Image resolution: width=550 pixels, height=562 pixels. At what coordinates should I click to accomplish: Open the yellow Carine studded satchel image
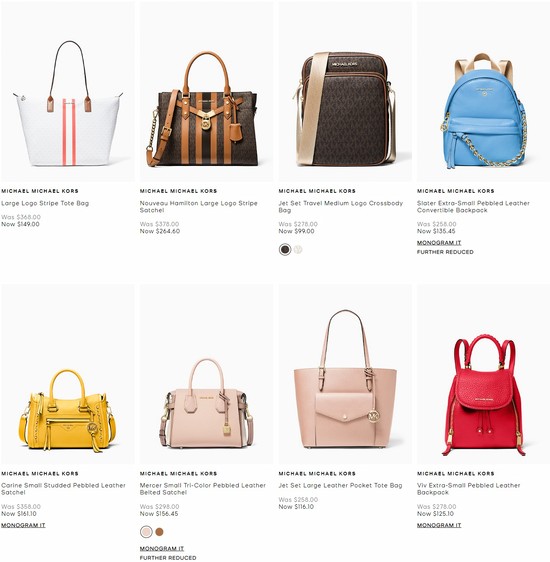tap(68, 374)
